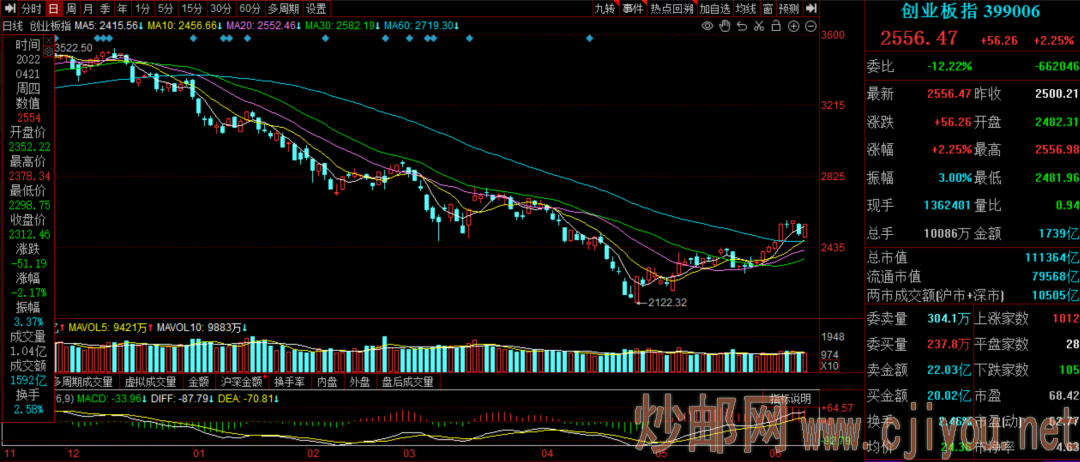This screenshot has height=462, width=1080.
Task: Expand the MA5 indicator arrow
Action: tap(139, 24)
